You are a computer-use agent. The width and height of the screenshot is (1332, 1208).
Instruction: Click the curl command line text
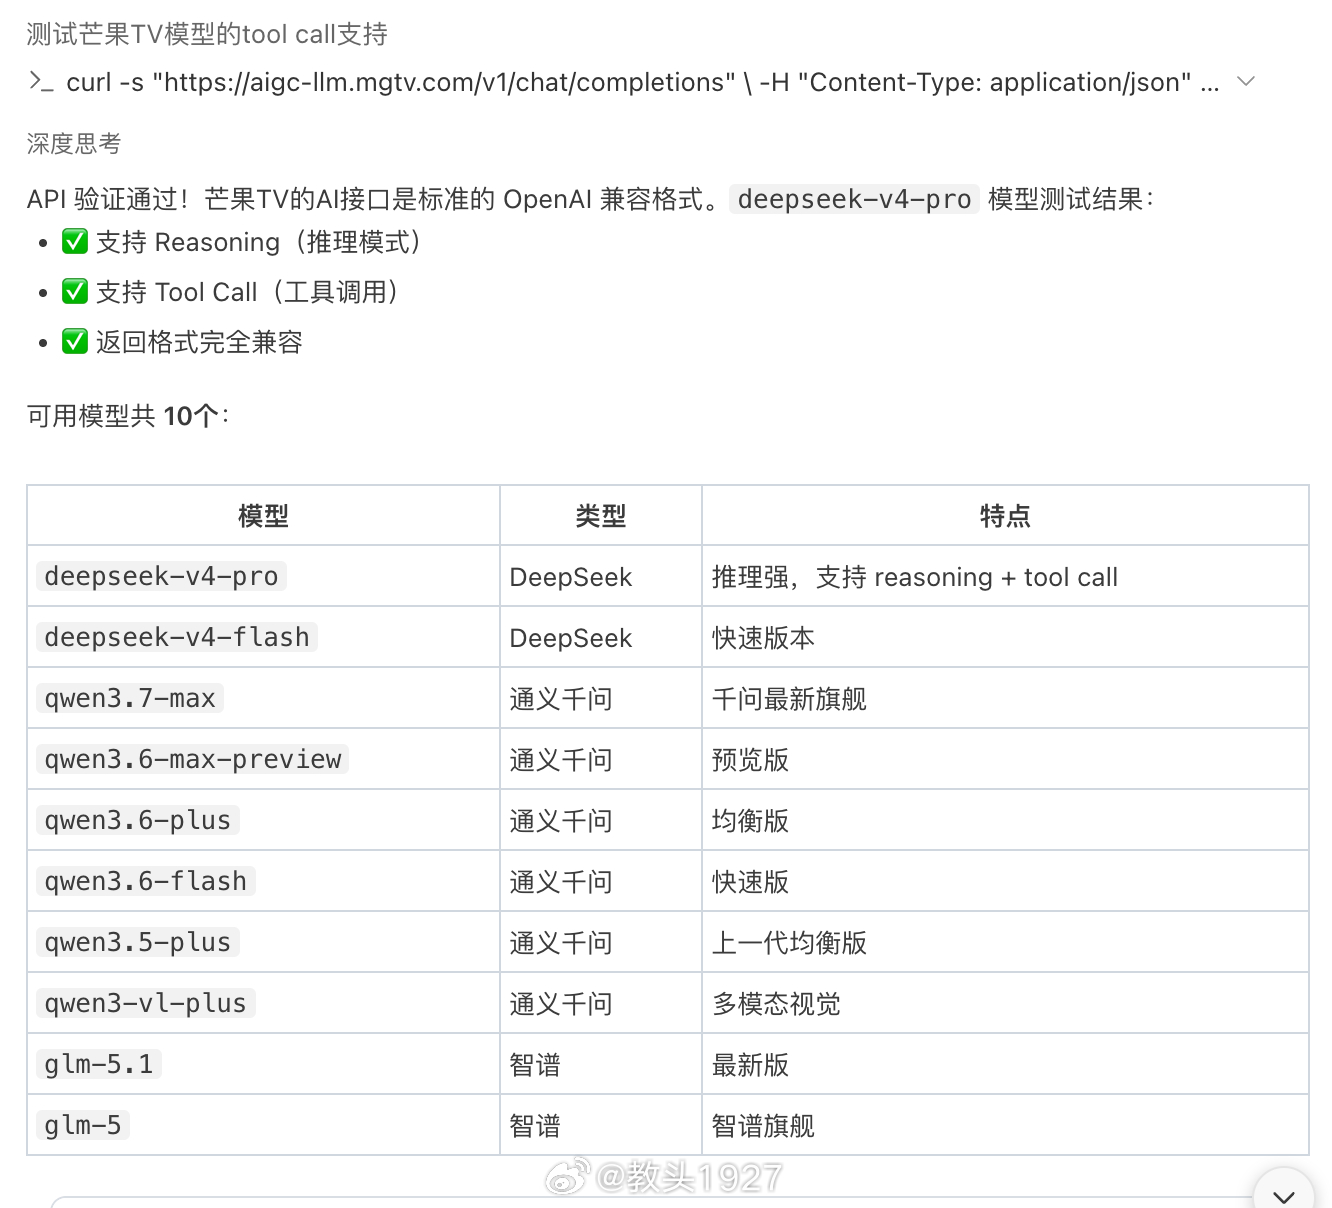click(x=643, y=82)
